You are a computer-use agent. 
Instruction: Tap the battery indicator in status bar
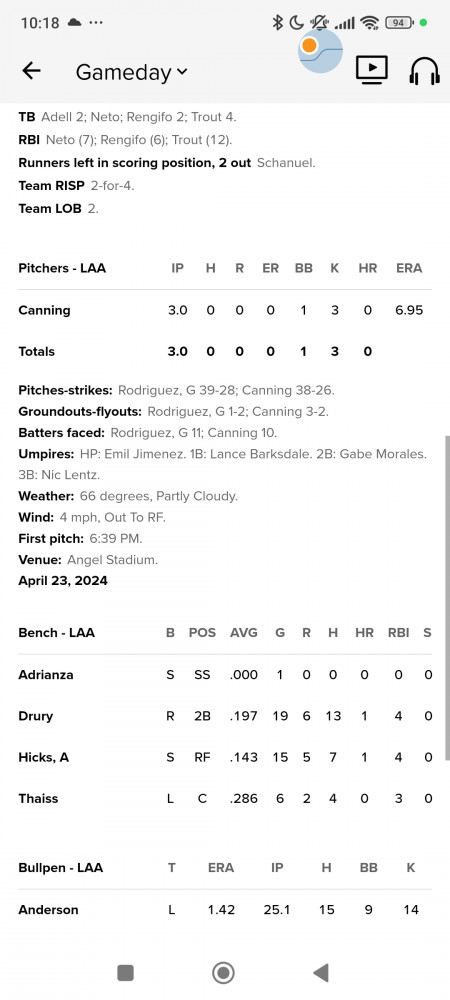[398, 23]
